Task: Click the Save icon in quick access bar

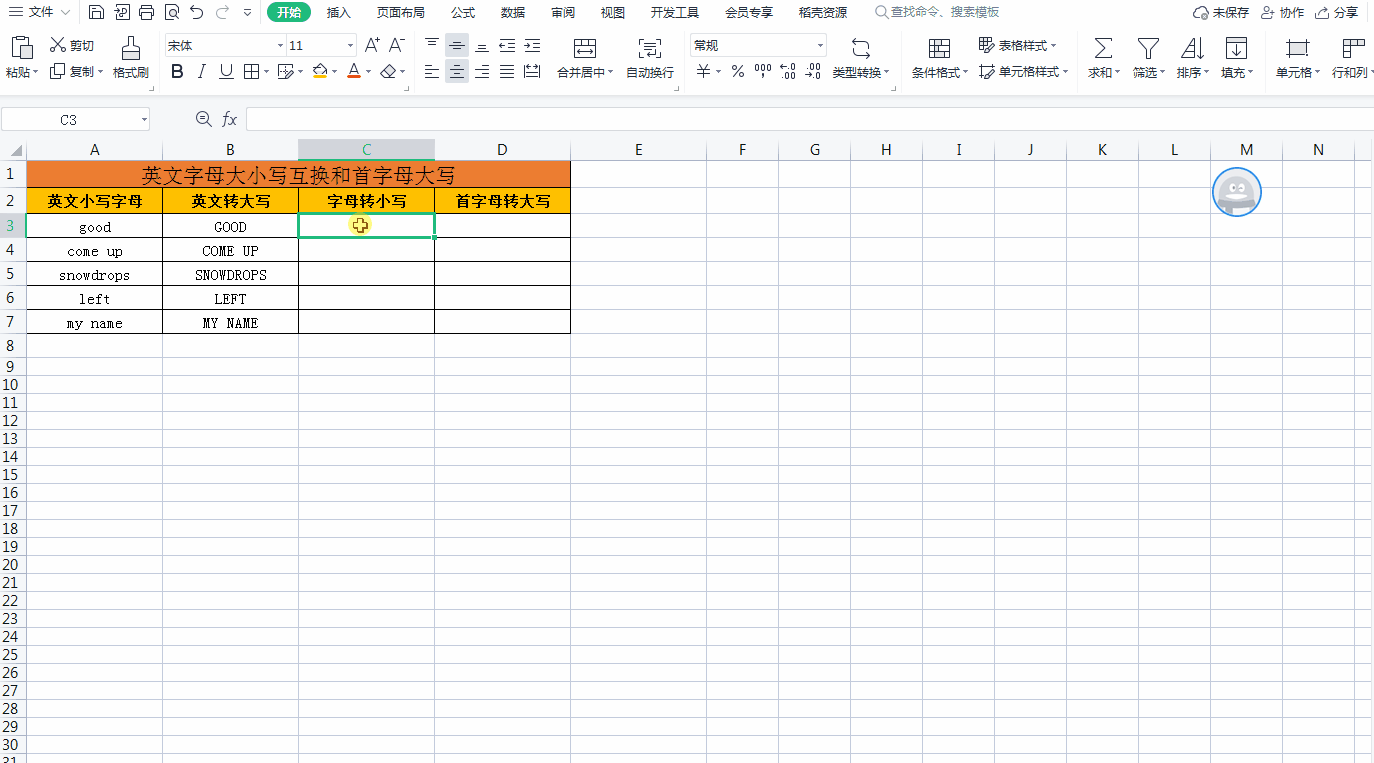Action: [x=96, y=13]
